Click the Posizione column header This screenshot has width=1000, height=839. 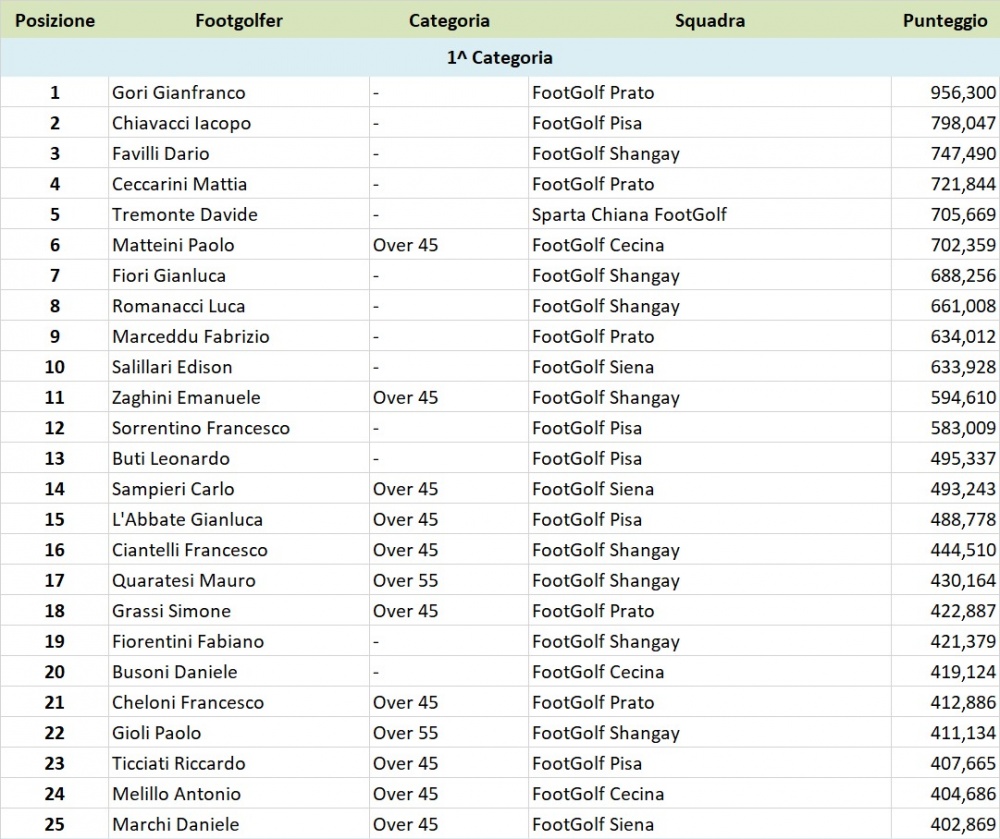click(x=54, y=20)
